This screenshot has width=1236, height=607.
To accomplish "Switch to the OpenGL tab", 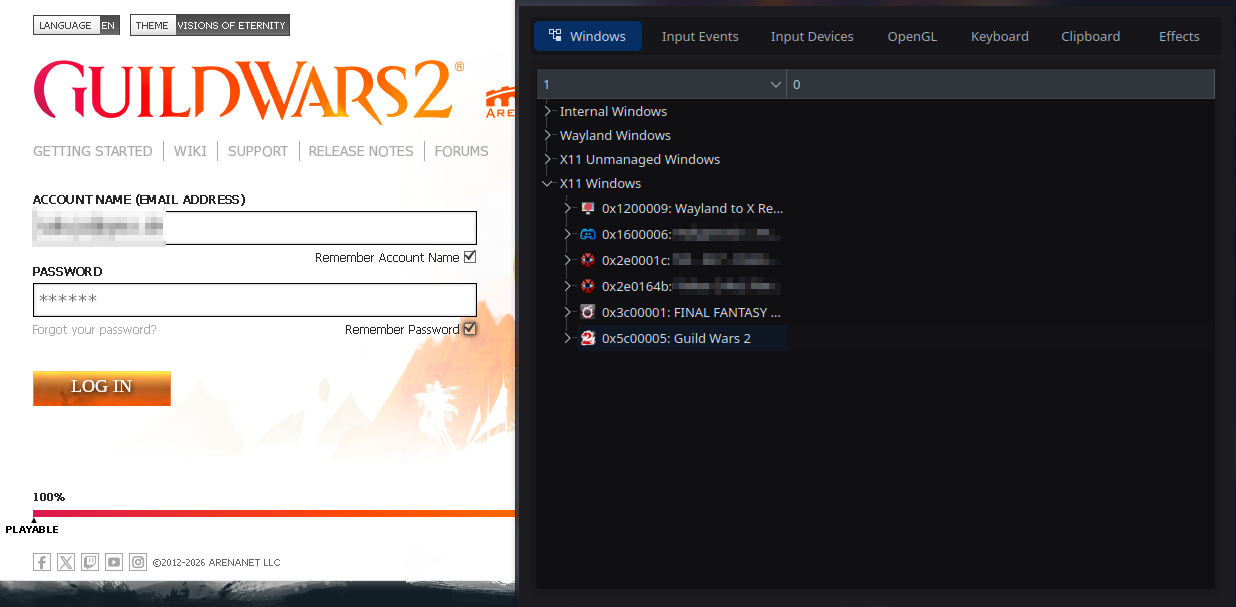I will 912,36.
